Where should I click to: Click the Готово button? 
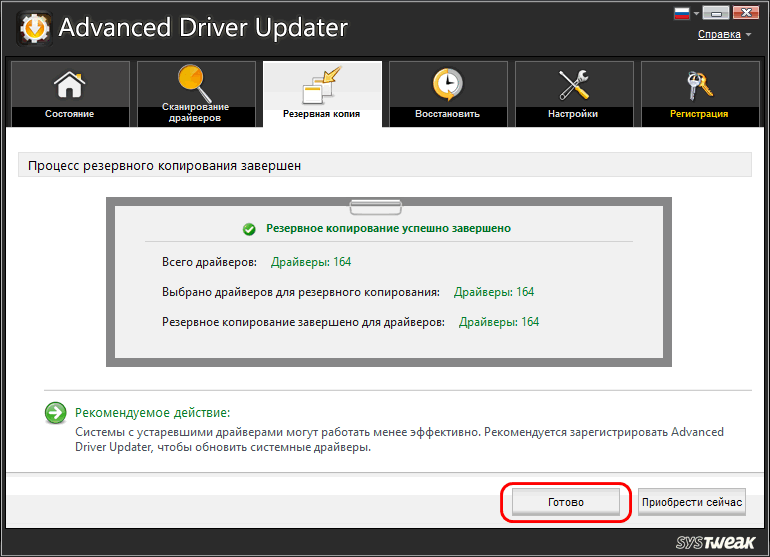[566, 502]
